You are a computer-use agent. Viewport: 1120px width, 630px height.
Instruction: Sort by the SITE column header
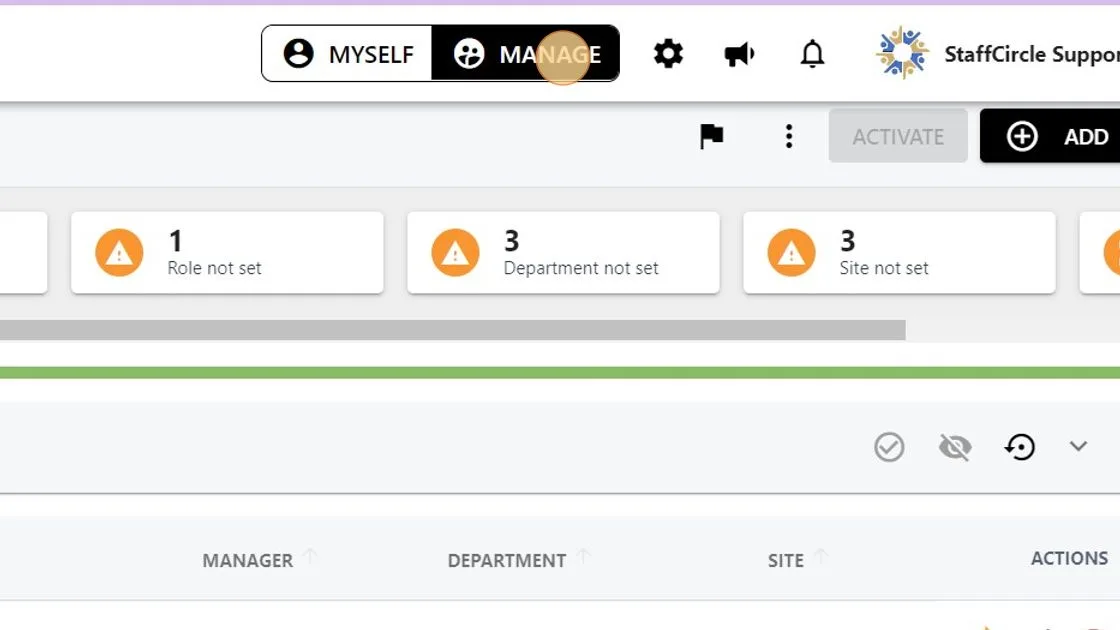pyautogui.click(x=786, y=561)
